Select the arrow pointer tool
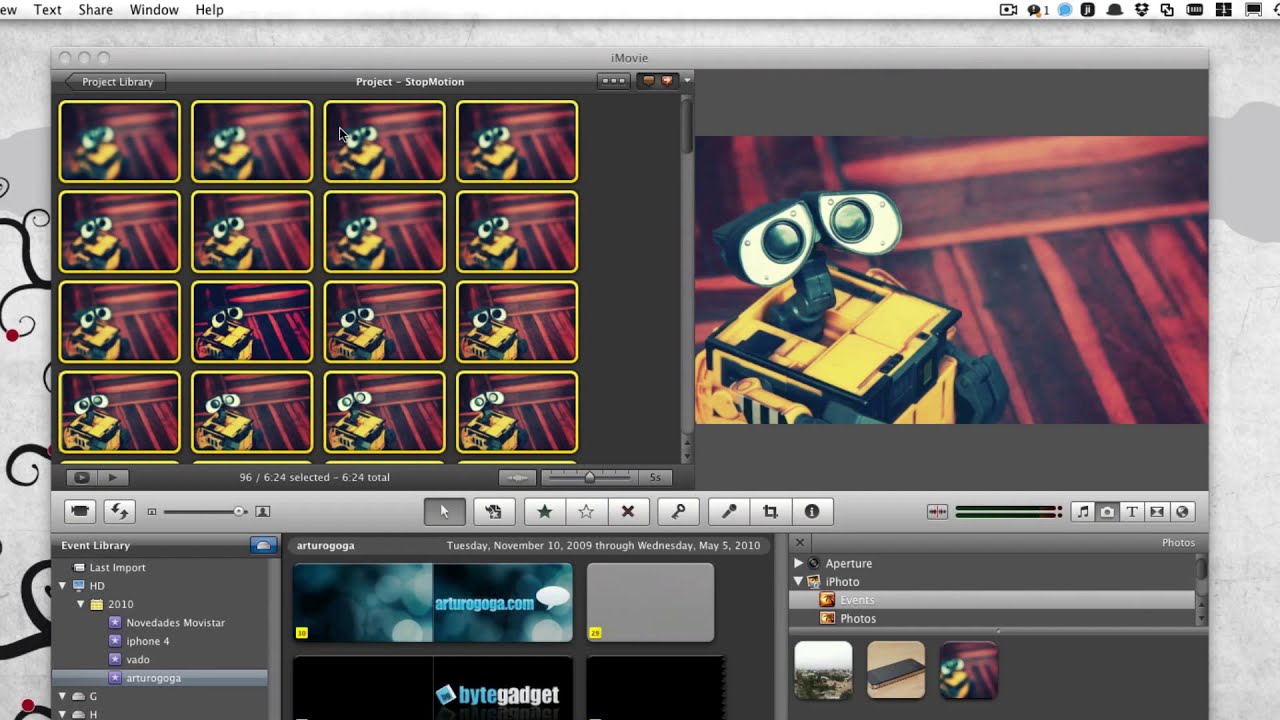1280x720 pixels. click(x=444, y=511)
